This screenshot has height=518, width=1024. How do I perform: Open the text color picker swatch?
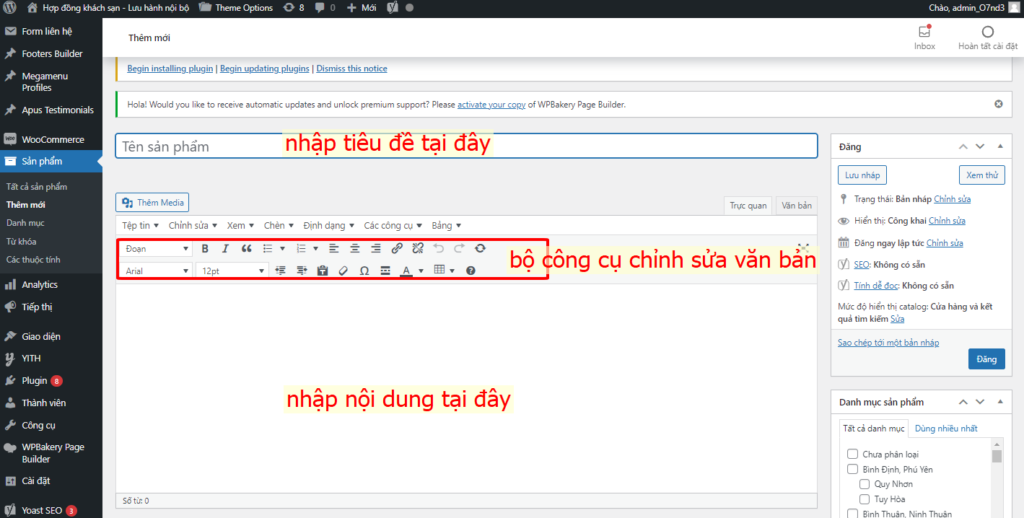[406, 270]
